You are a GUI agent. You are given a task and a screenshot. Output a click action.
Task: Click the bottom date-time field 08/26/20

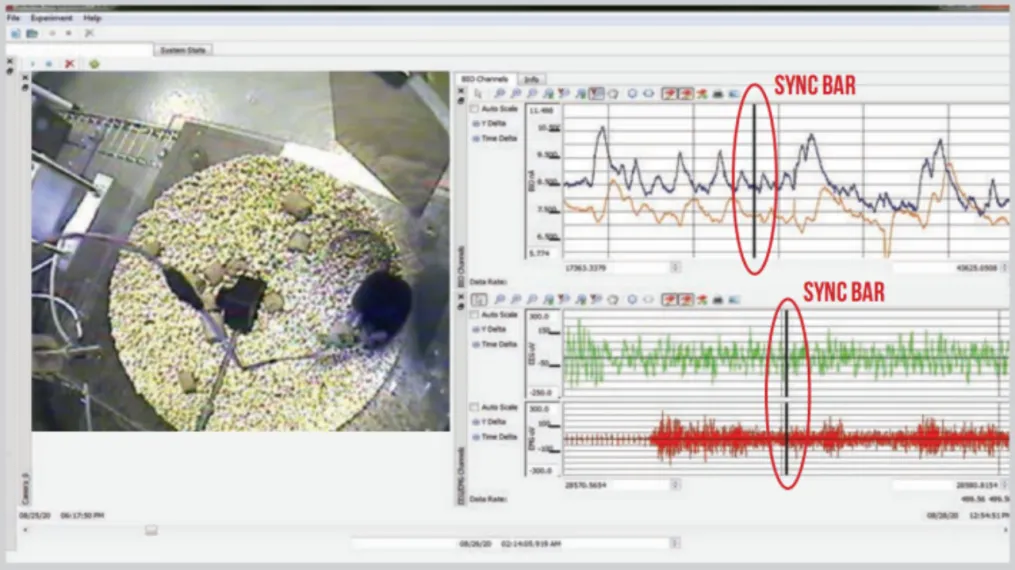(x=511, y=543)
